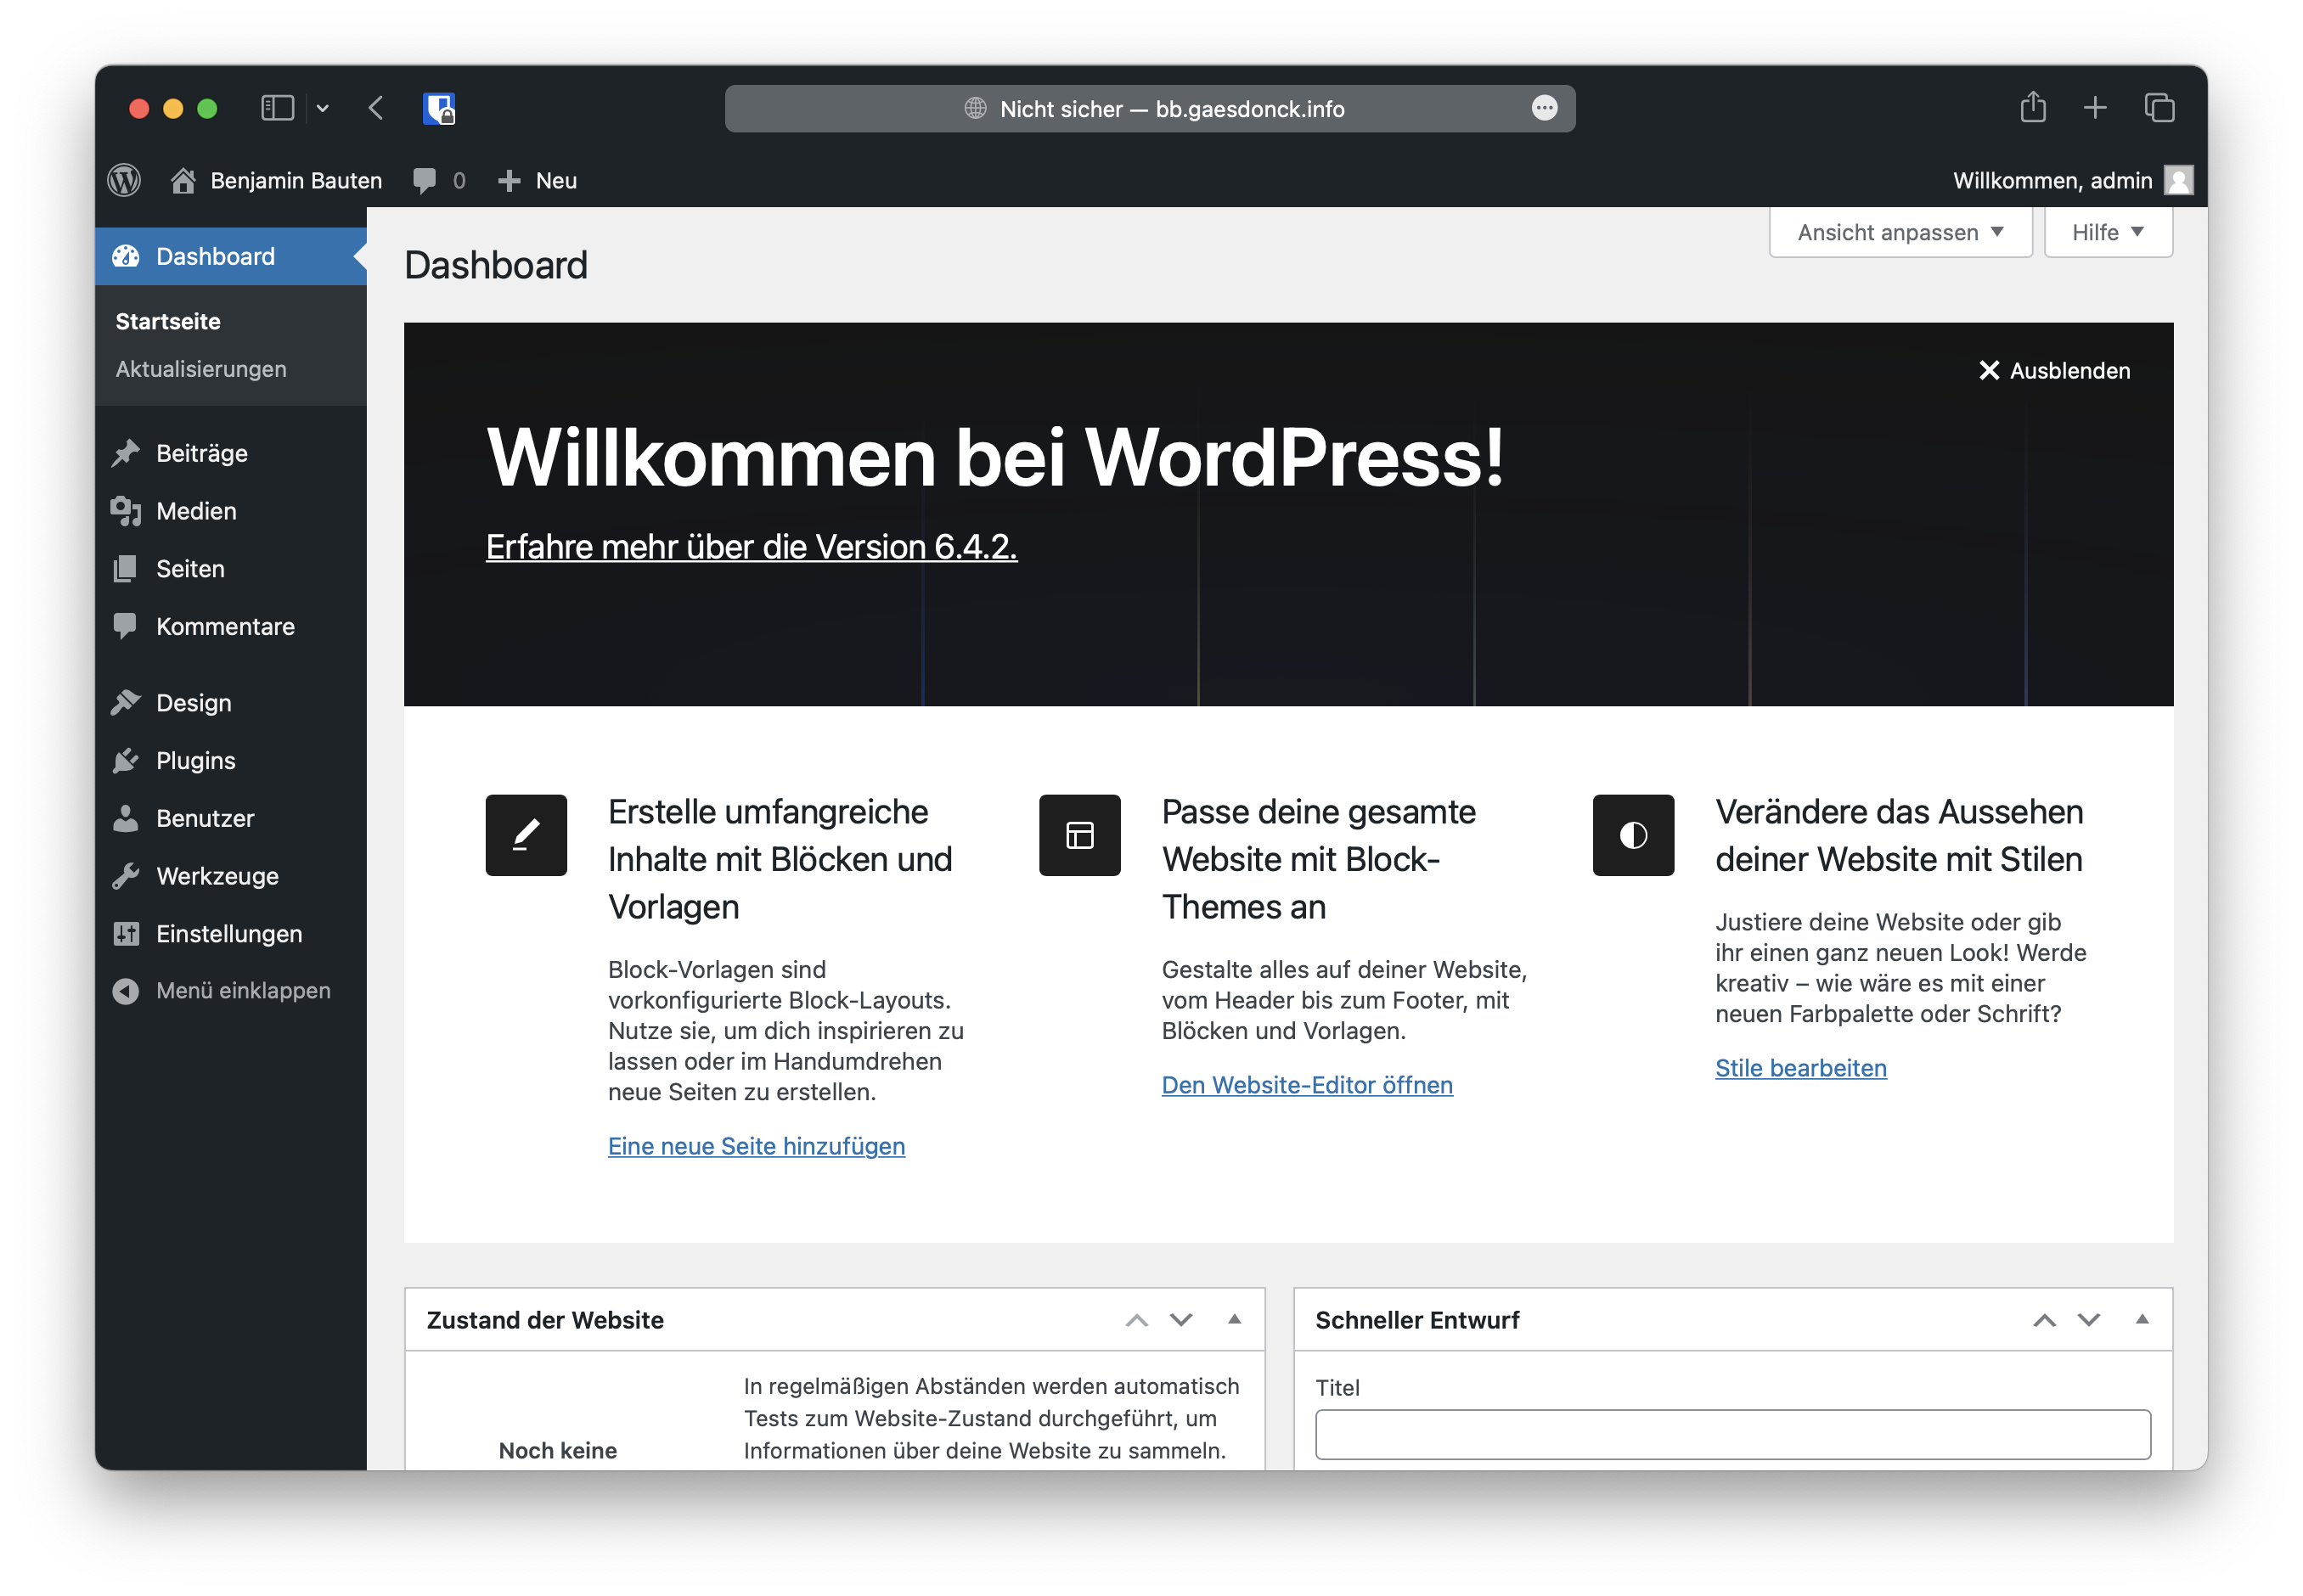Open Safari's share icon
Viewport: 2303px width, 1596px height.
click(x=2032, y=107)
